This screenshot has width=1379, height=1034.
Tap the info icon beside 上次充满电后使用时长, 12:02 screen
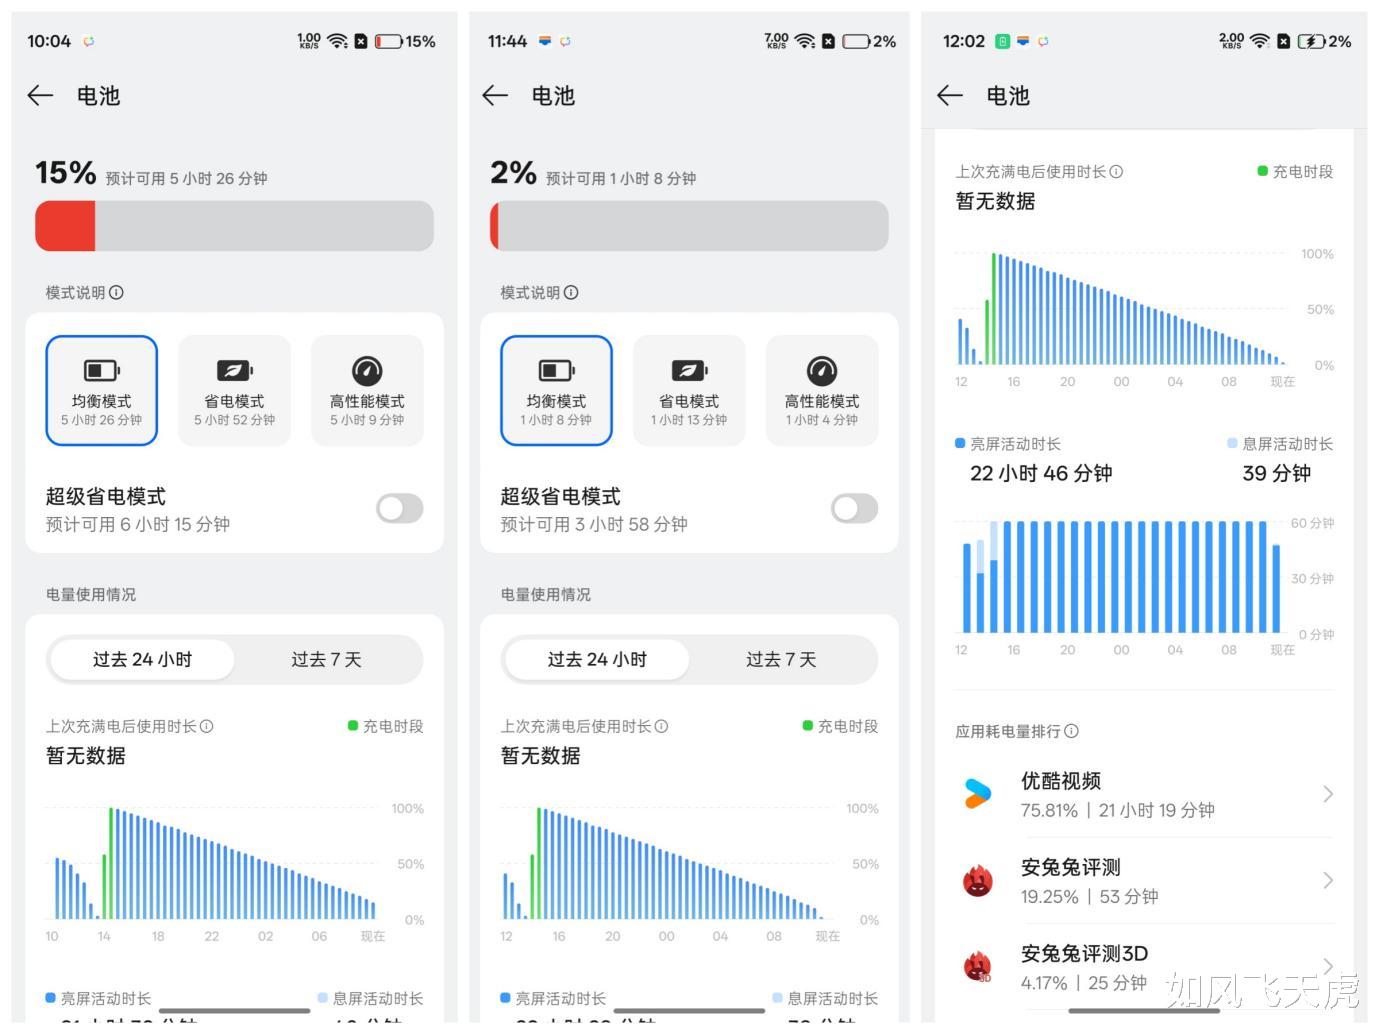1117,172
